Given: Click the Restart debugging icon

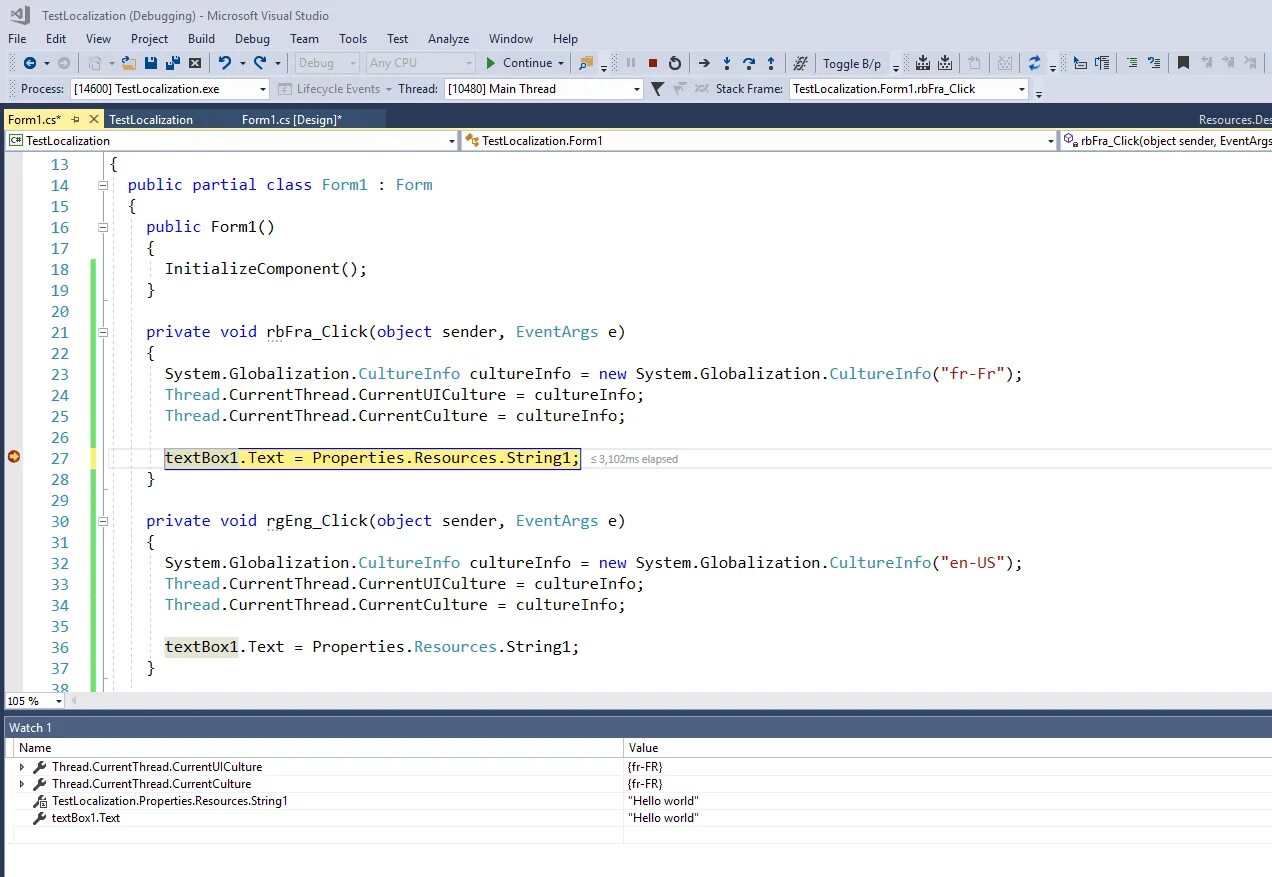Looking at the screenshot, I should (x=675, y=63).
